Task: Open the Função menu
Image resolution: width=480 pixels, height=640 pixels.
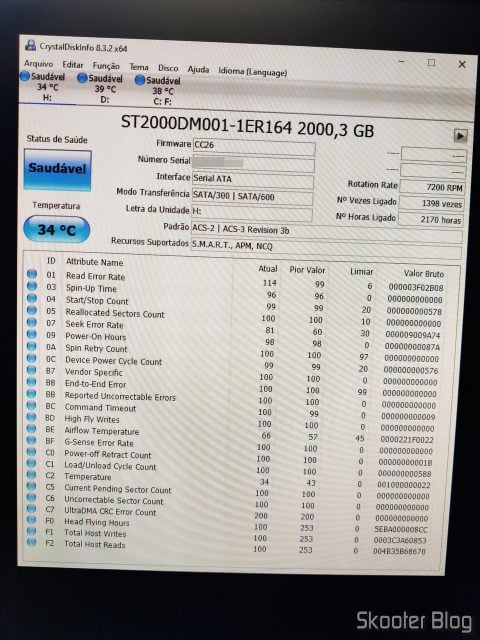Action: click(106, 66)
